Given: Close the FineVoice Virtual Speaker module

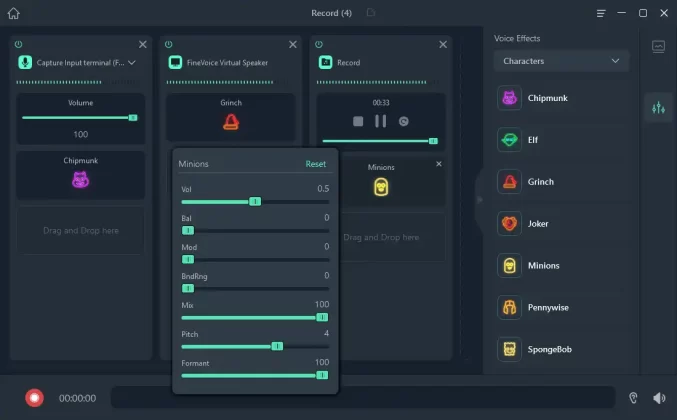Looking at the screenshot, I should point(293,44).
